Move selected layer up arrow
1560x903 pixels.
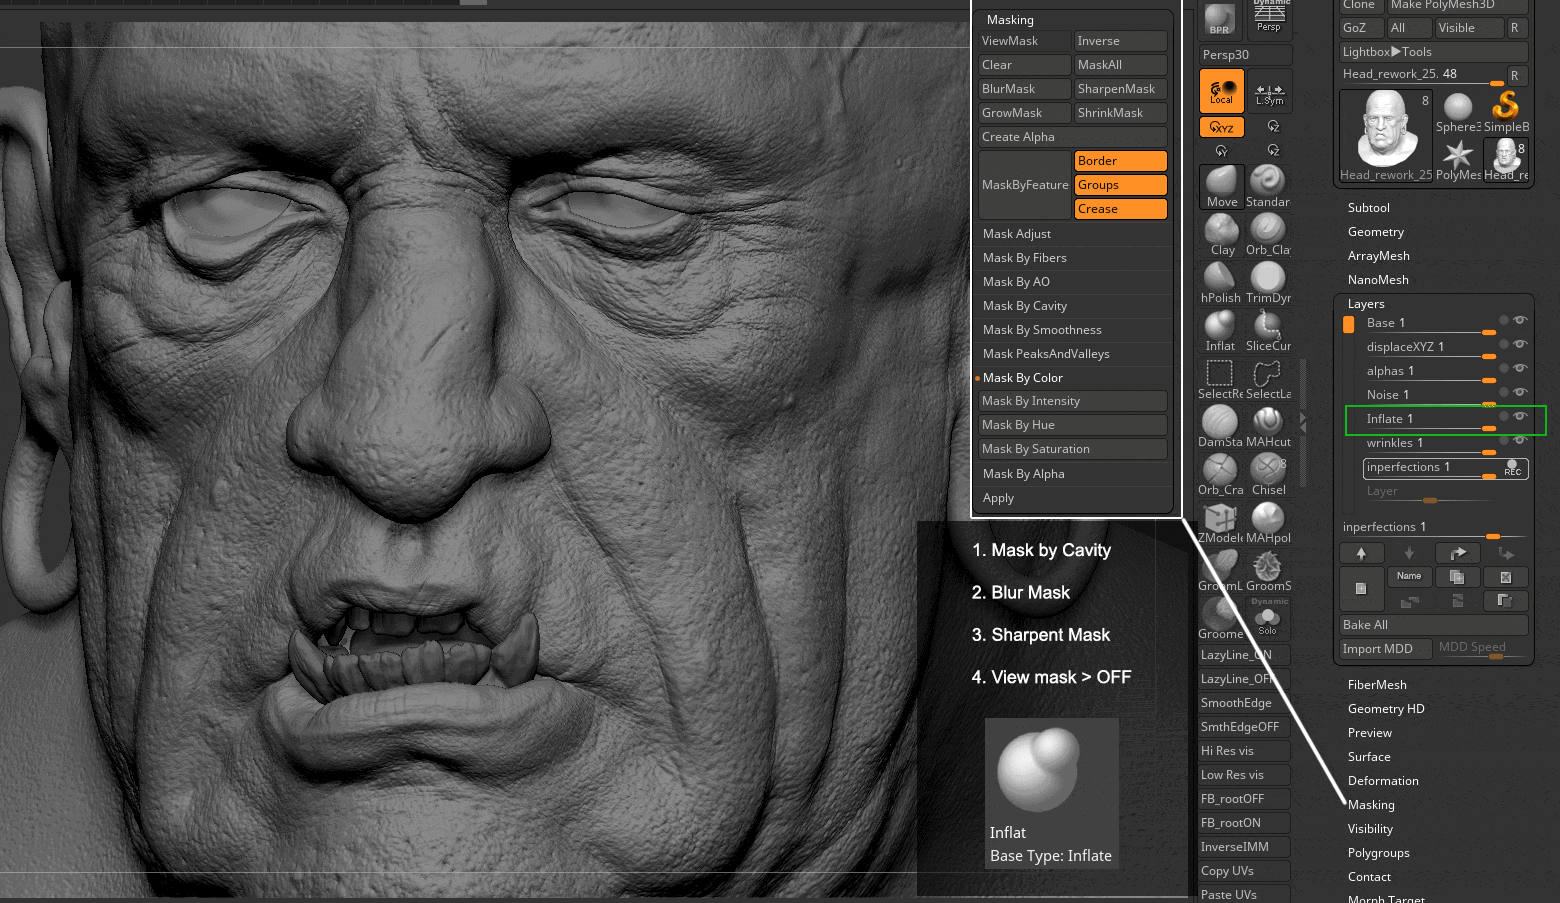pos(1361,553)
